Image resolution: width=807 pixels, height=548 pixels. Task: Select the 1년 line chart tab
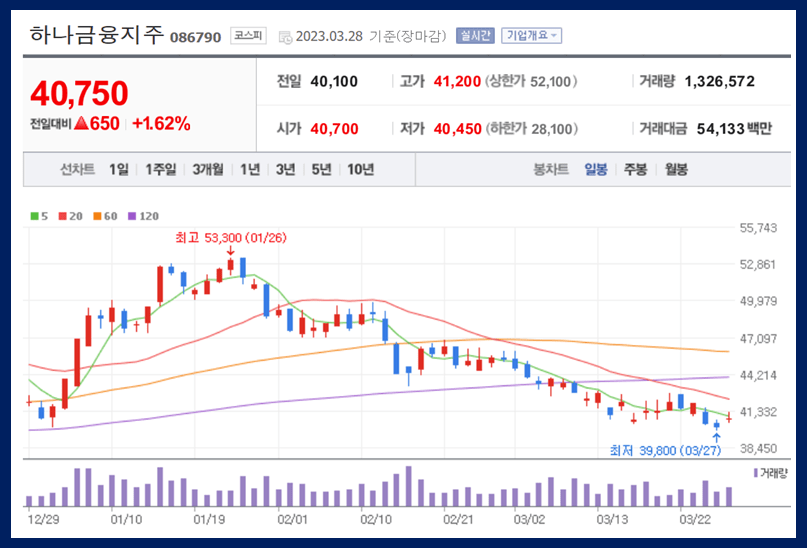tap(250, 169)
